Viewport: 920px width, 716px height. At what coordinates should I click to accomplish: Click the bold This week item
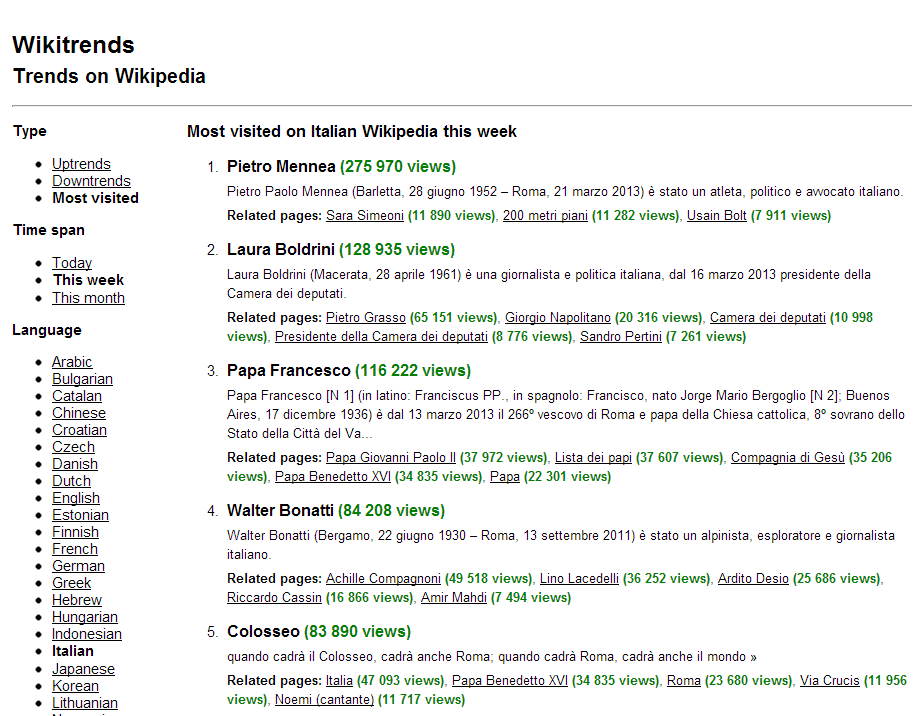tap(88, 279)
